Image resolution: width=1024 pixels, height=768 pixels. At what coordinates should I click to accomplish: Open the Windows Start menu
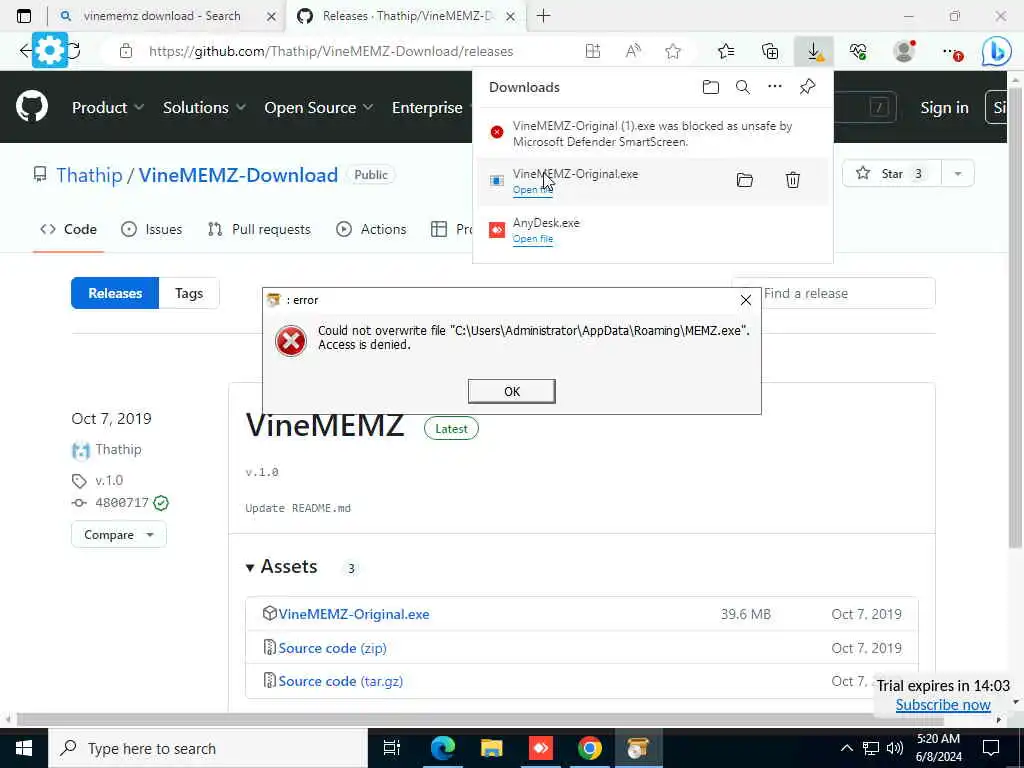tap(24, 748)
